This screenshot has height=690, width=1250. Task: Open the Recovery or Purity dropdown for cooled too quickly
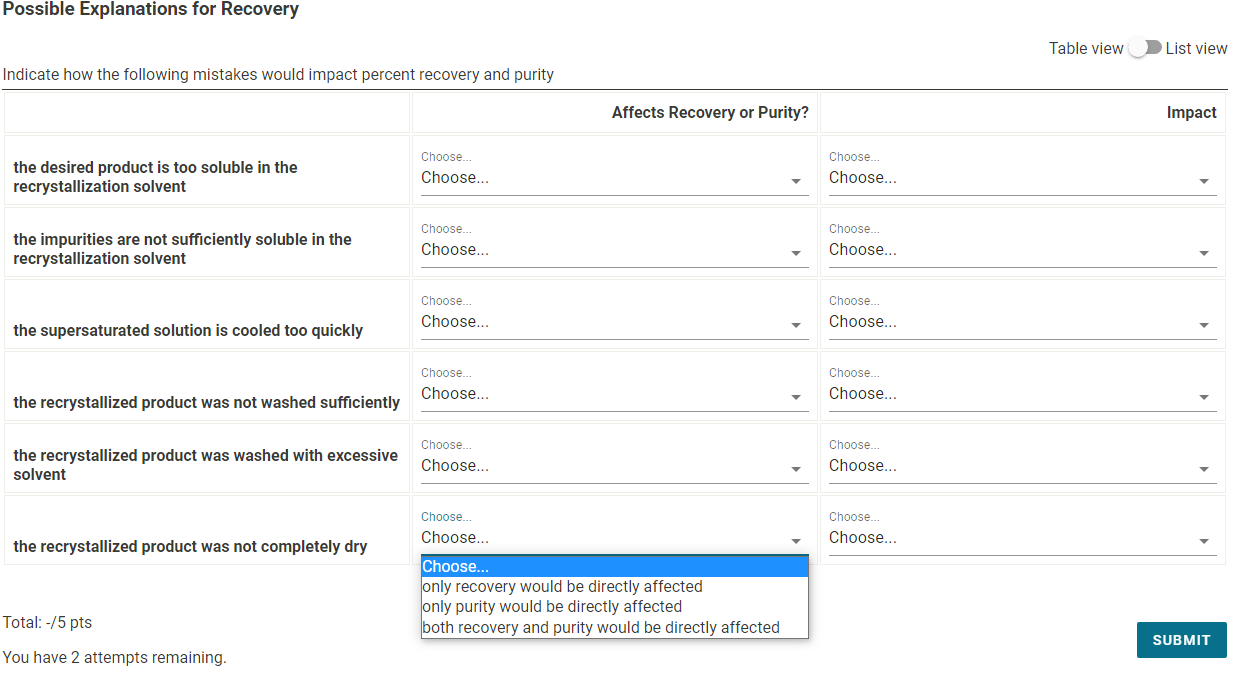click(614, 321)
